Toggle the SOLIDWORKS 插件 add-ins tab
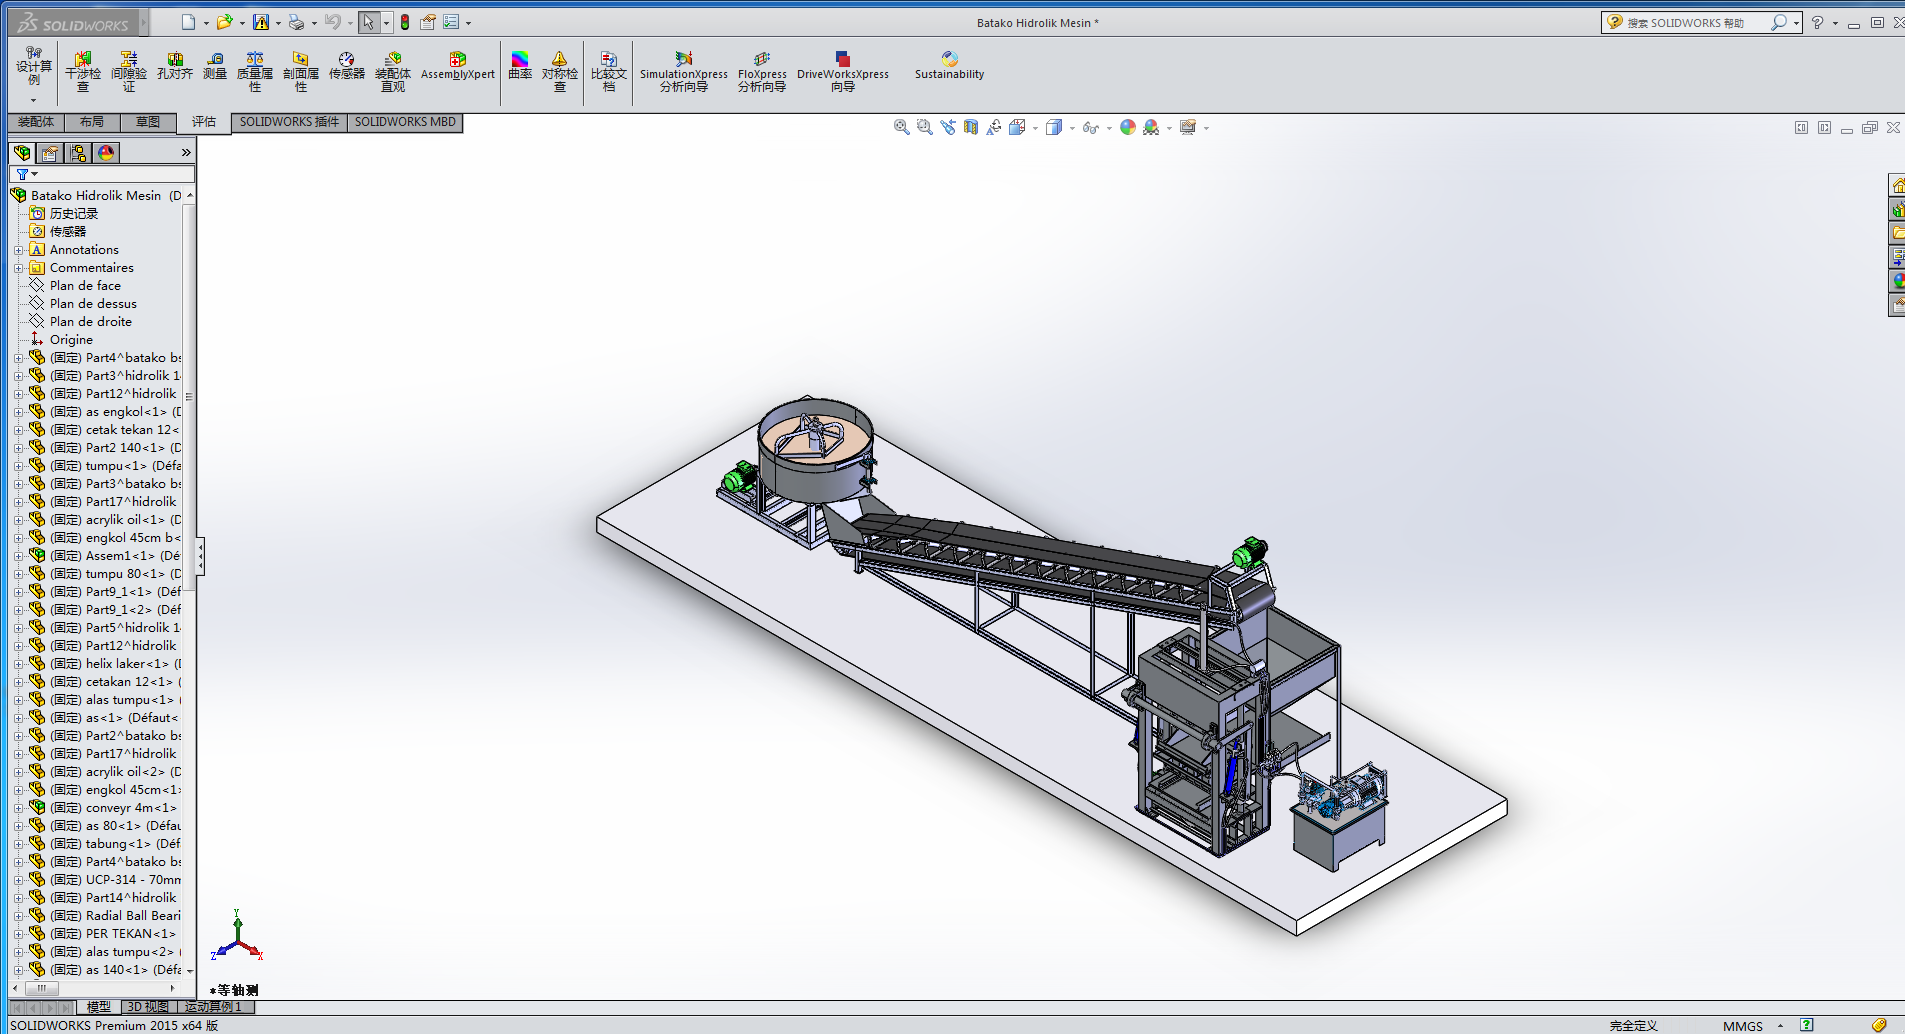This screenshot has width=1905, height=1034. coord(289,122)
